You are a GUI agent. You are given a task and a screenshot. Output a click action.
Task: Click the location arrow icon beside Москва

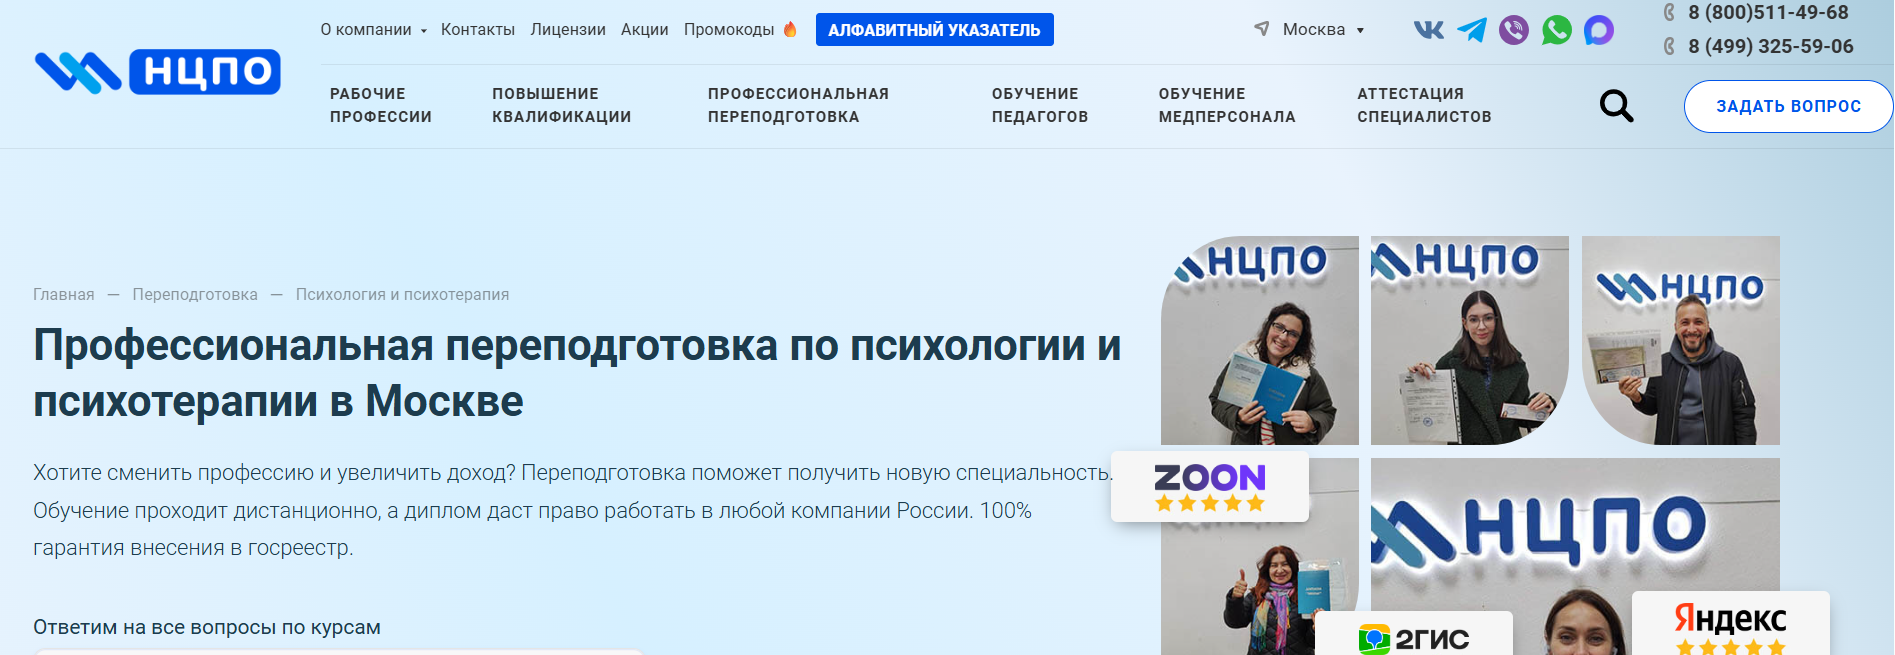1262,29
